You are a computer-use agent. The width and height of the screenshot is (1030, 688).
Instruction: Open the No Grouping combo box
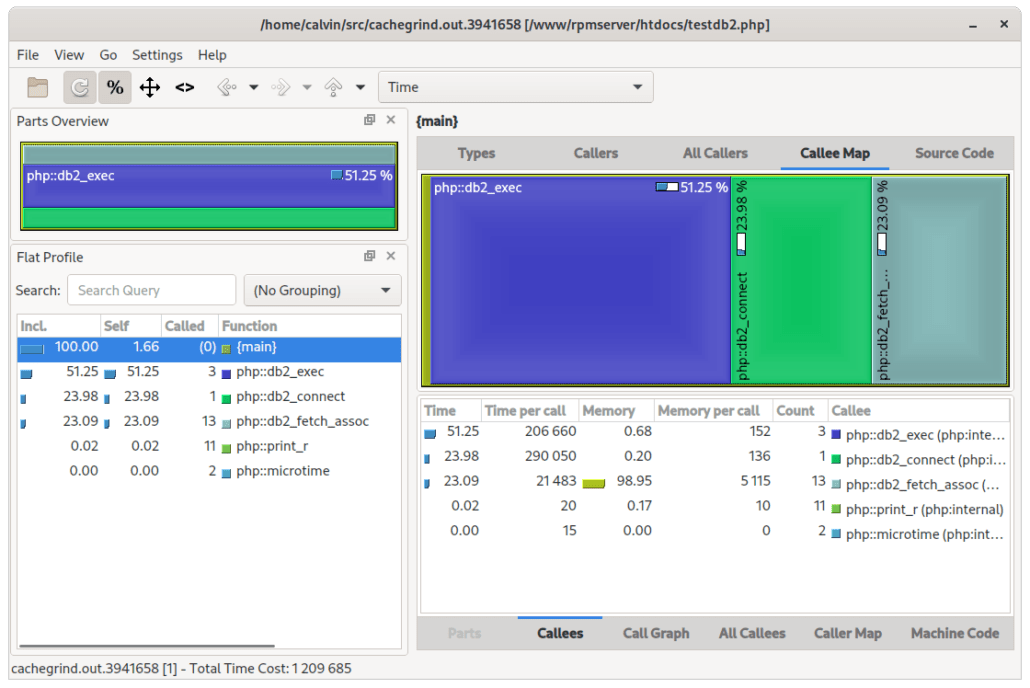(x=322, y=290)
